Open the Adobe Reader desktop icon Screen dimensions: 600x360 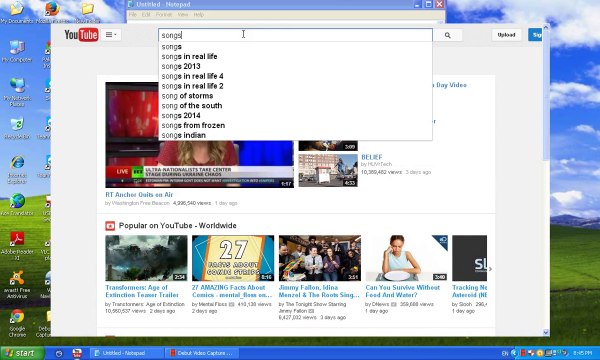[x=17, y=246]
